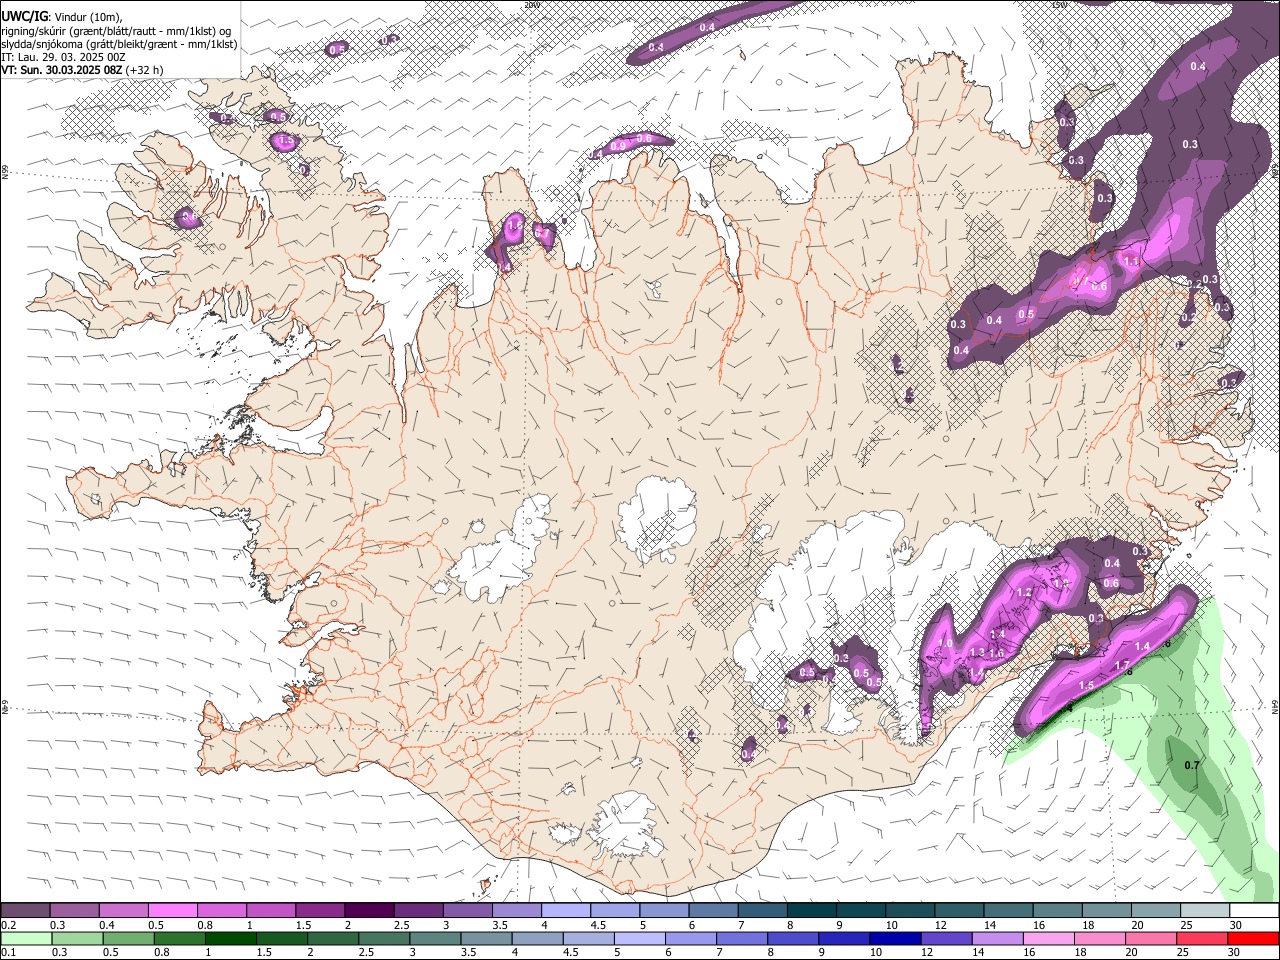Screen dimensions: 1280x960
Task: Click the pale green 0.1 rain legend swatch
Action: click(x=26, y=938)
